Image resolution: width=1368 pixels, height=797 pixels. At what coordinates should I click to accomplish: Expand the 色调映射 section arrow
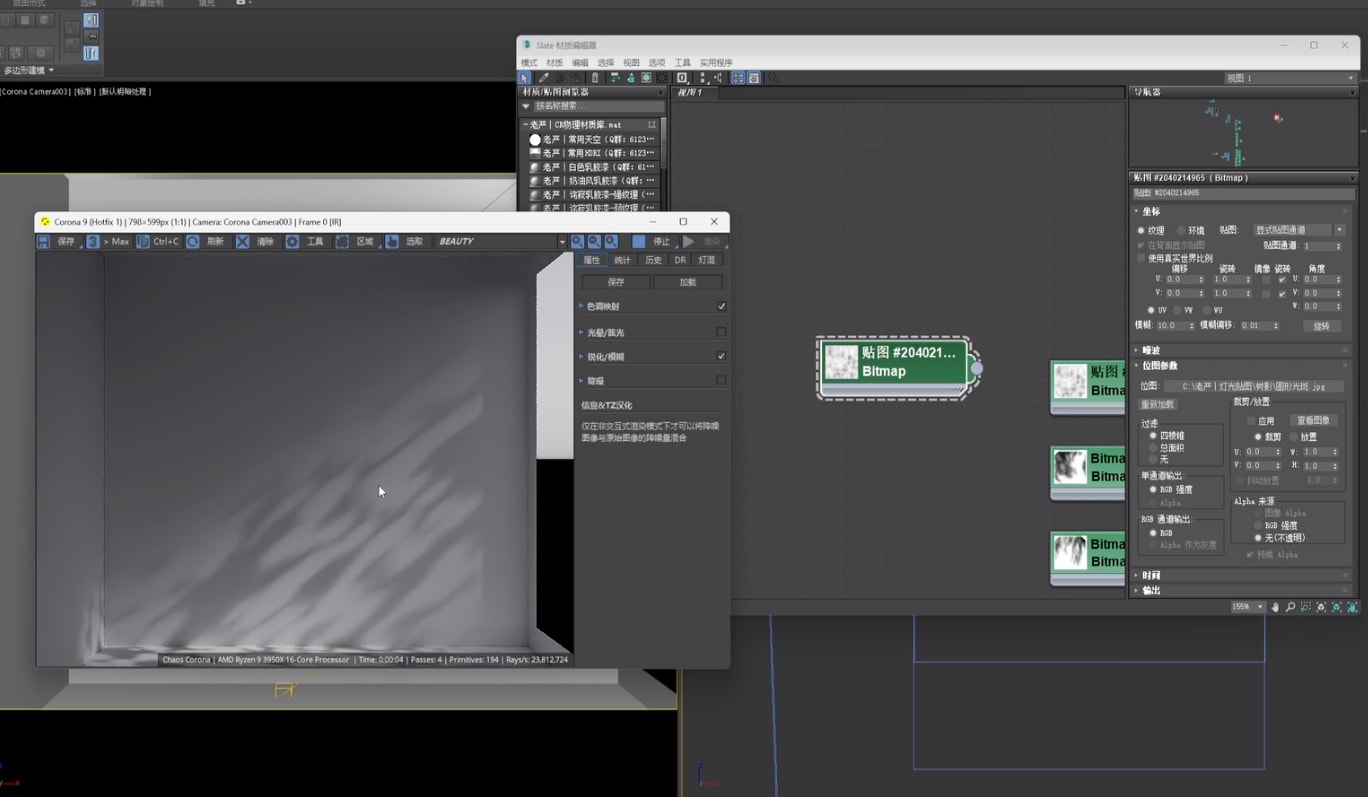(581, 306)
